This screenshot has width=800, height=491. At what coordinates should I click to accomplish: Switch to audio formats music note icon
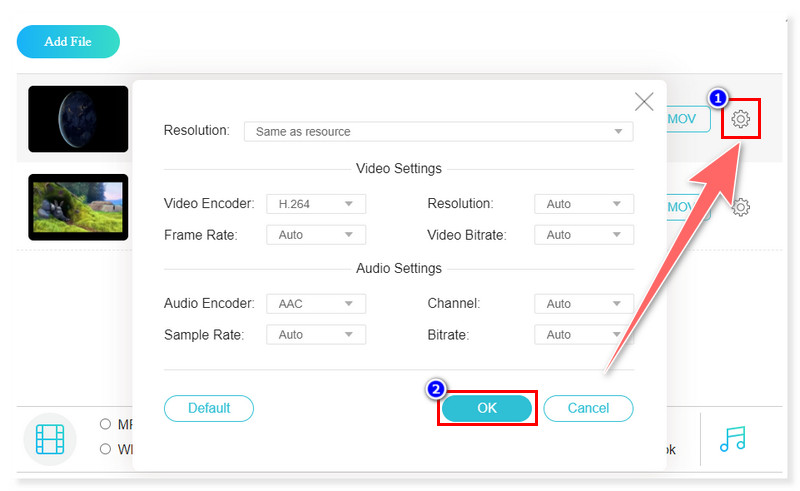point(733,439)
